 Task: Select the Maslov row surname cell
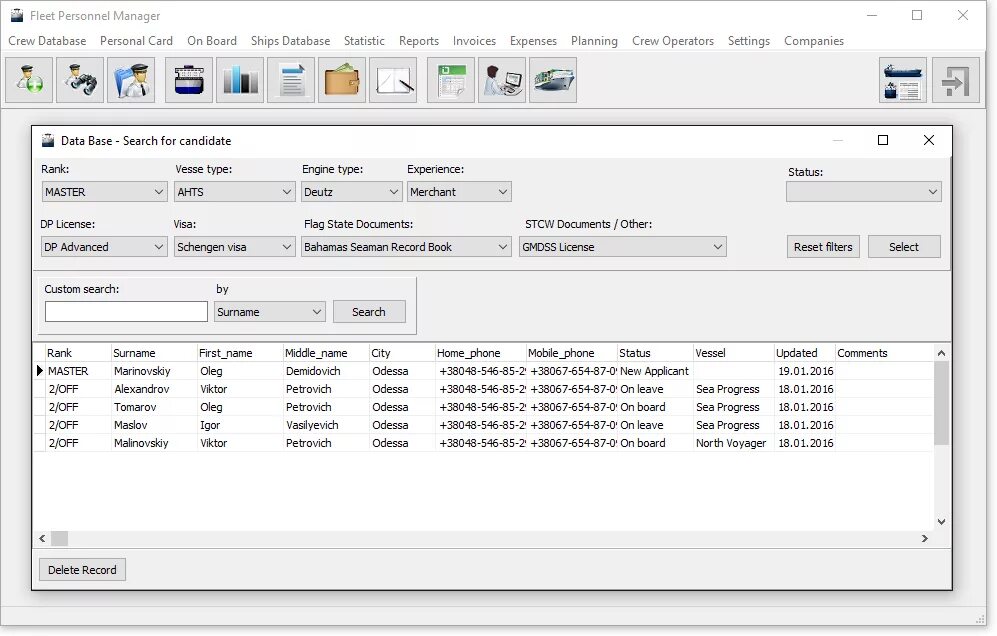[155, 425]
